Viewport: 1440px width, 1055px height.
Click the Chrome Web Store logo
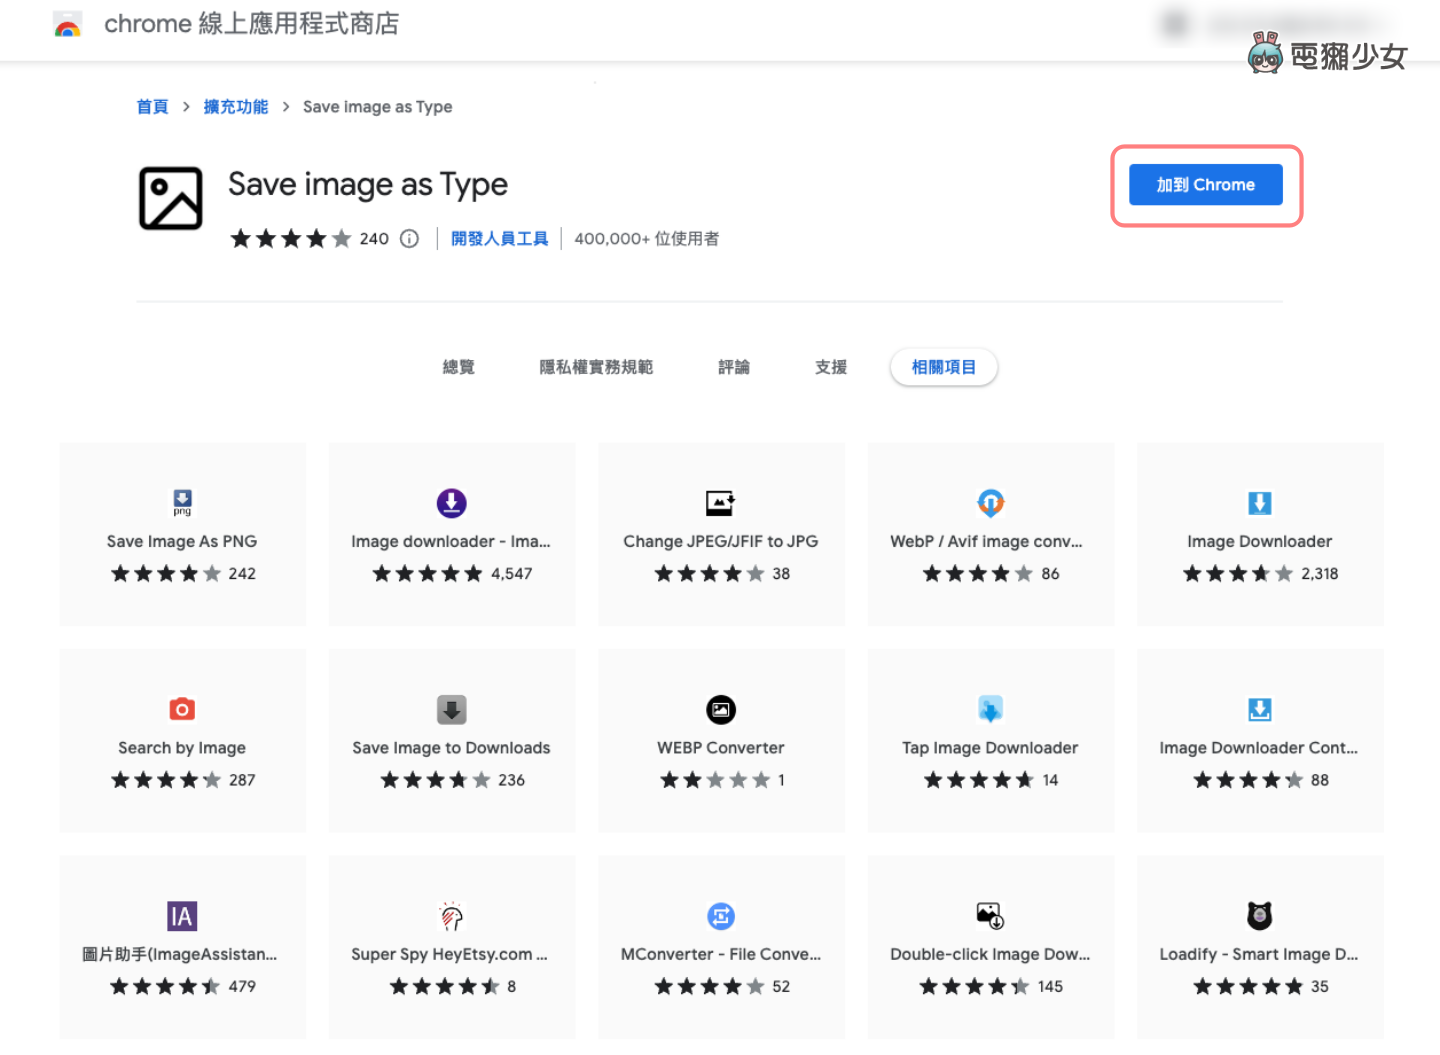pyautogui.click(x=66, y=25)
